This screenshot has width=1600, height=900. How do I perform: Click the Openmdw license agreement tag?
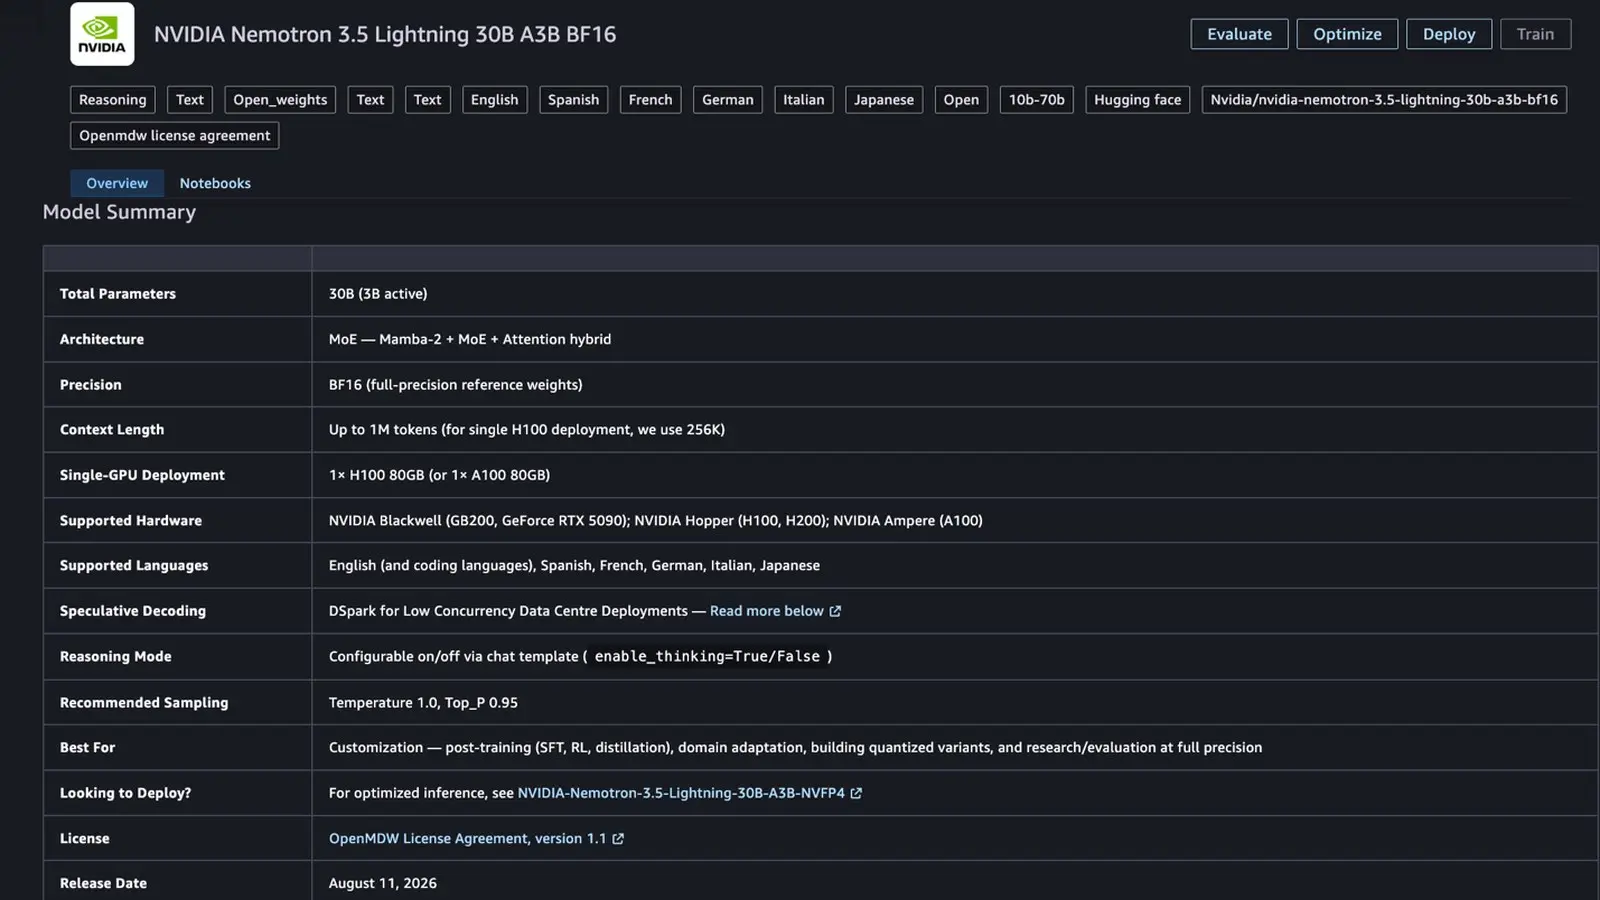pyautogui.click(x=175, y=136)
